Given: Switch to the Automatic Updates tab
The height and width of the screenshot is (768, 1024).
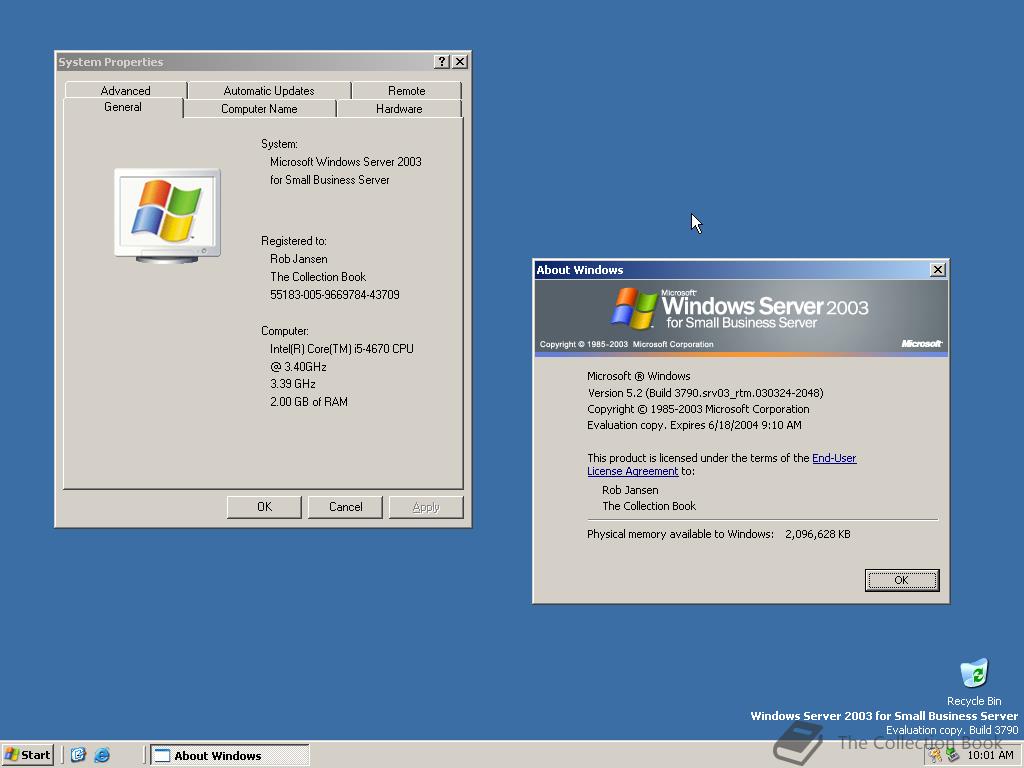Looking at the screenshot, I should (268, 90).
